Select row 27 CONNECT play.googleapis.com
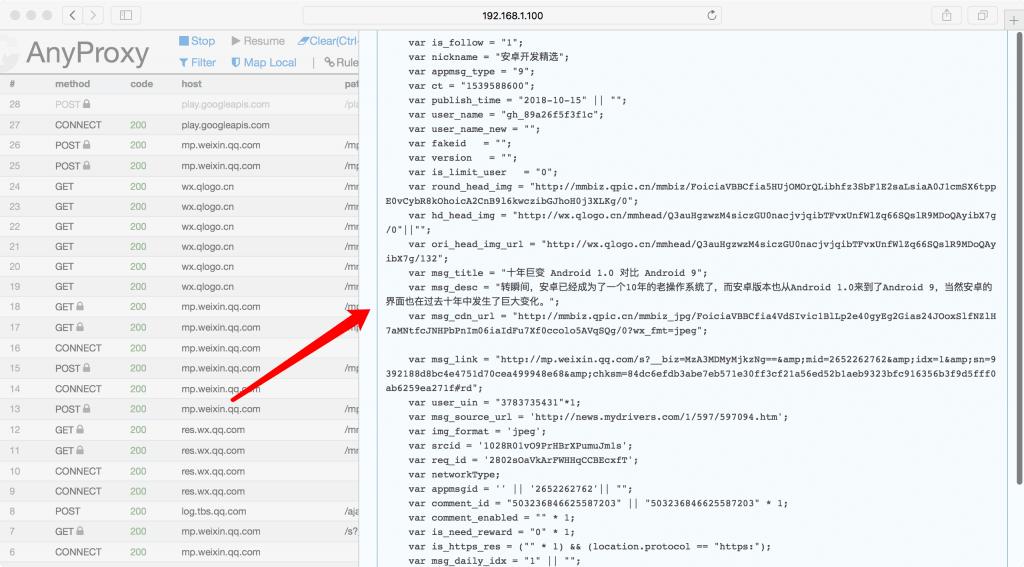1024x567 pixels. click(x=180, y=125)
